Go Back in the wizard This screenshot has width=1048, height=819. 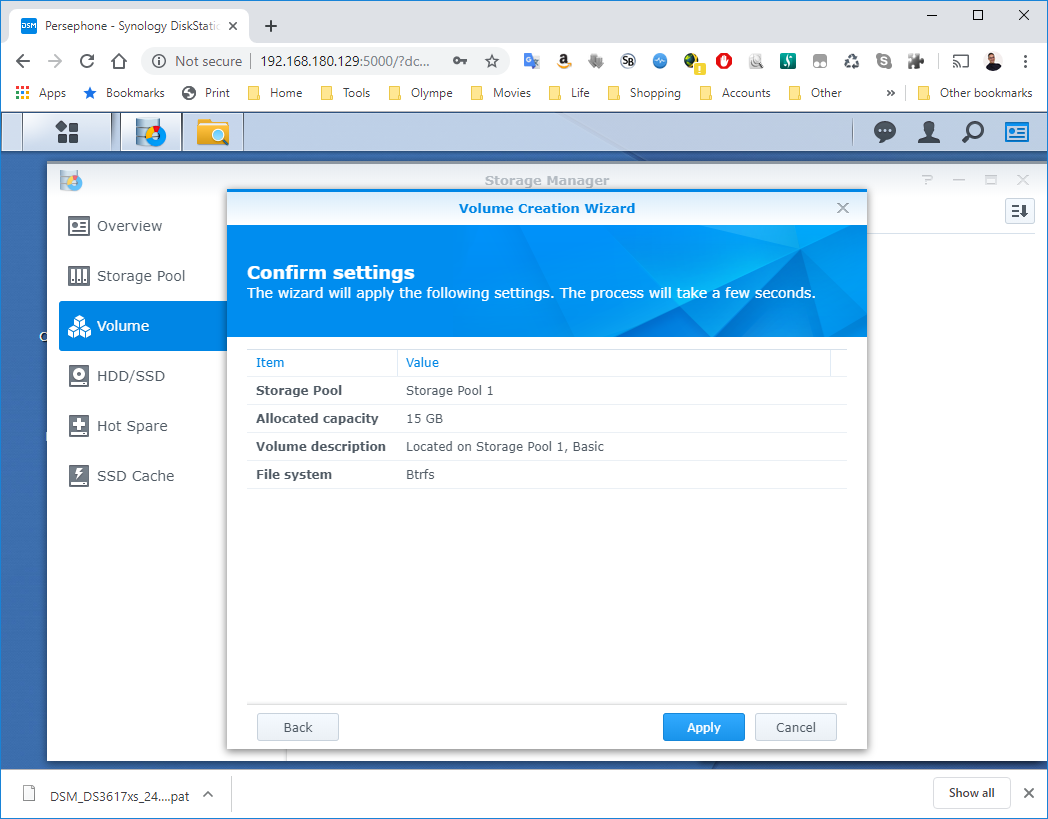[298, 727]
